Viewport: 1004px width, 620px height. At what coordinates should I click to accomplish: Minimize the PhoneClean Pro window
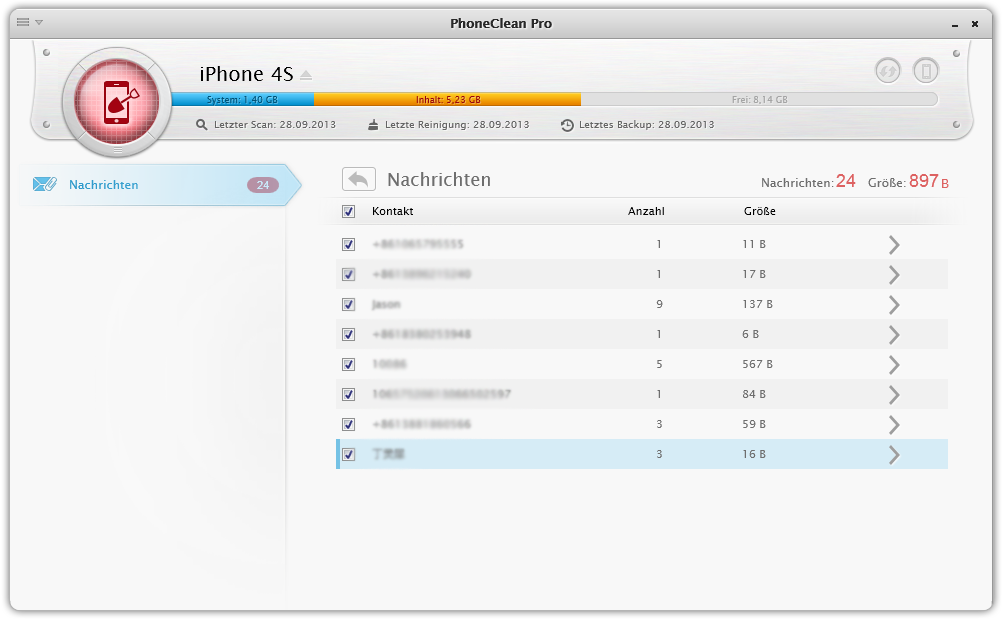point(955,24)
